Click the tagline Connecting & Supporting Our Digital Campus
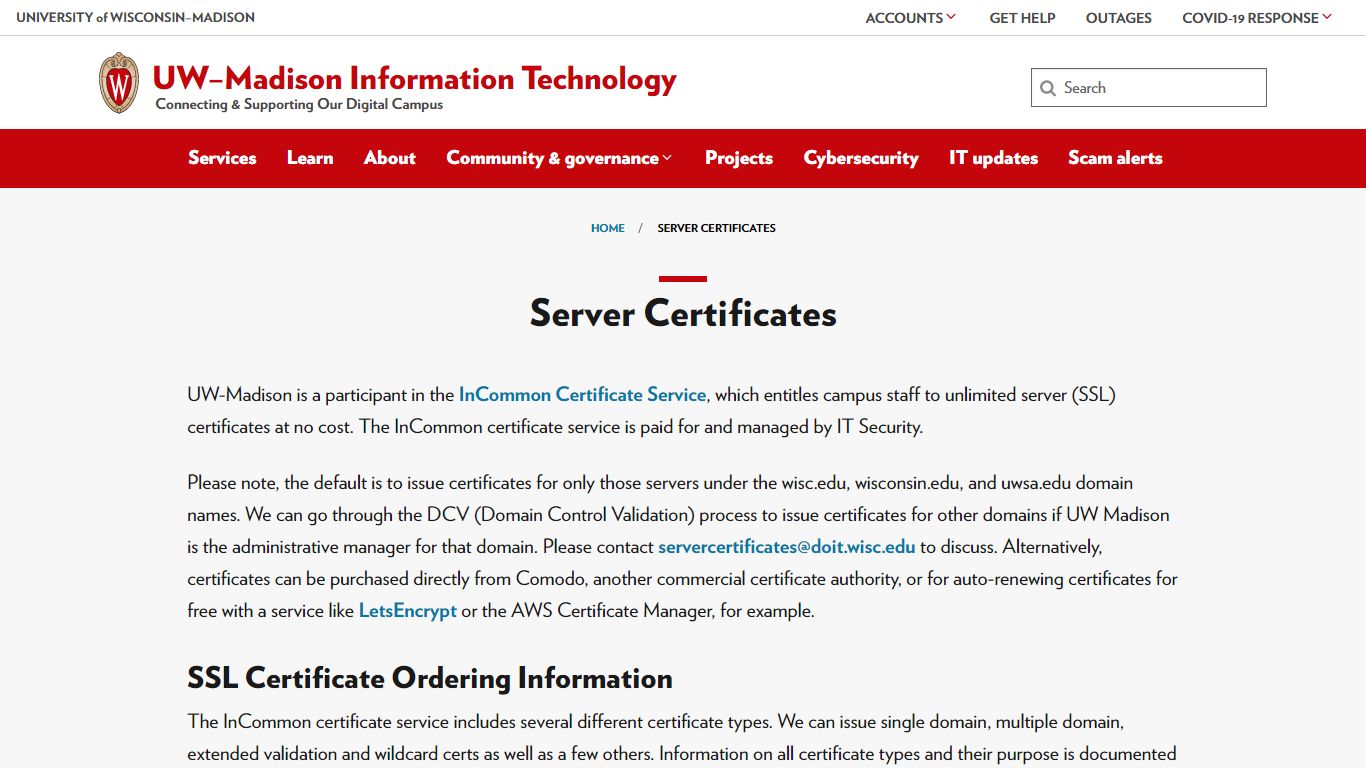Screen dimensions: 1366x768 [299, 104]
